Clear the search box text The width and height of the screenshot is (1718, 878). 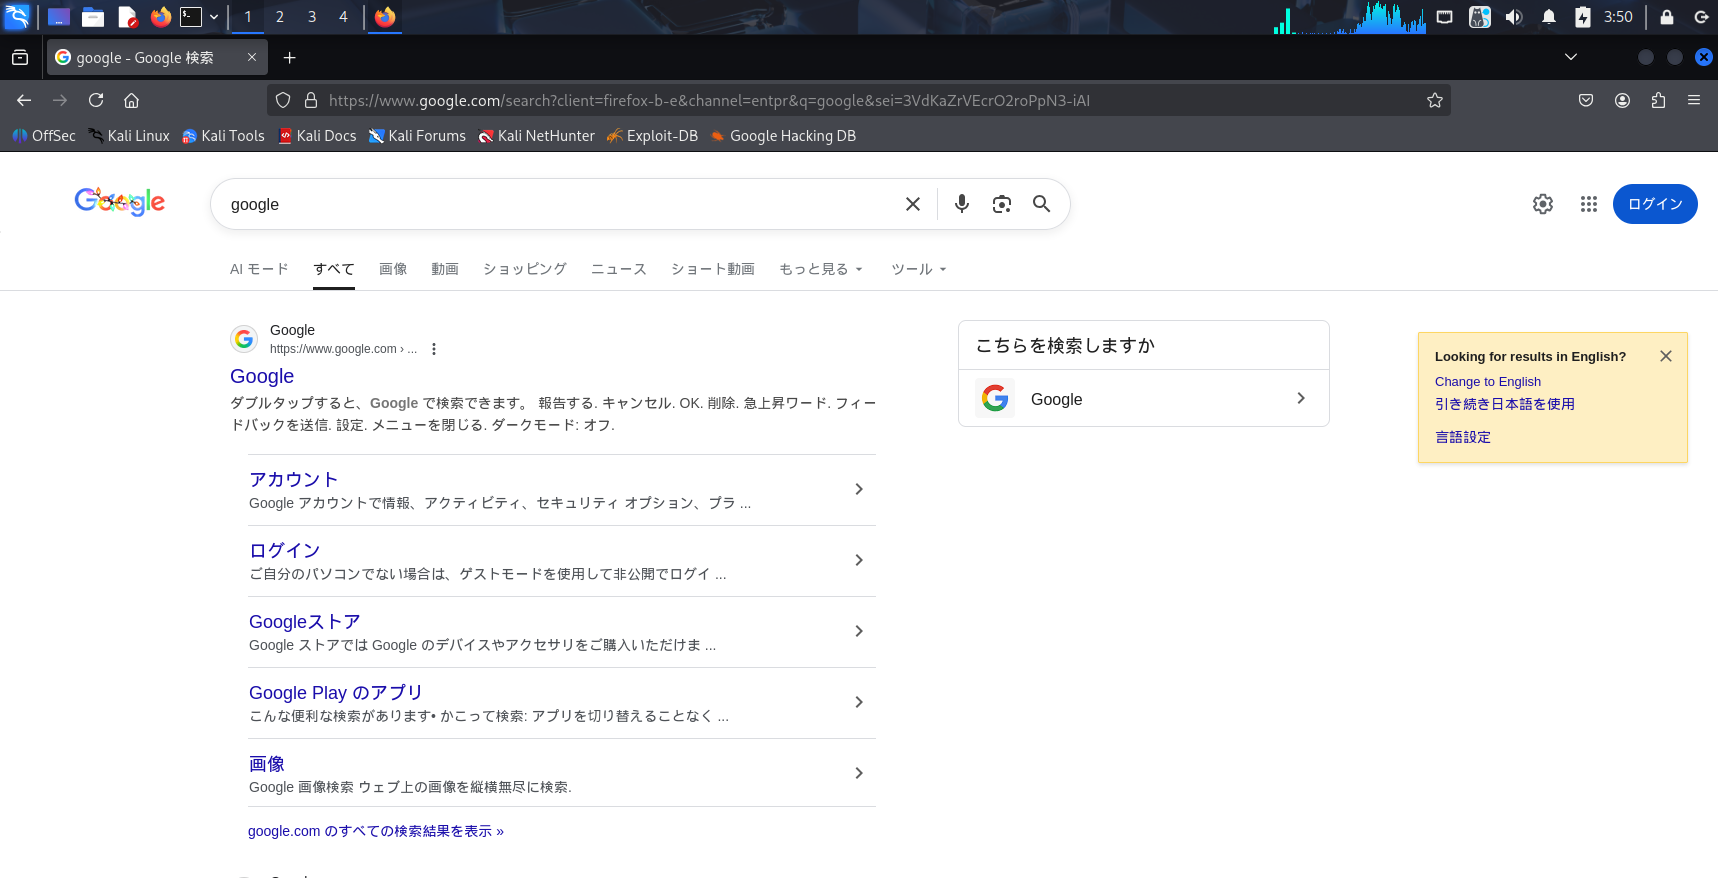(x=912, y=204)
